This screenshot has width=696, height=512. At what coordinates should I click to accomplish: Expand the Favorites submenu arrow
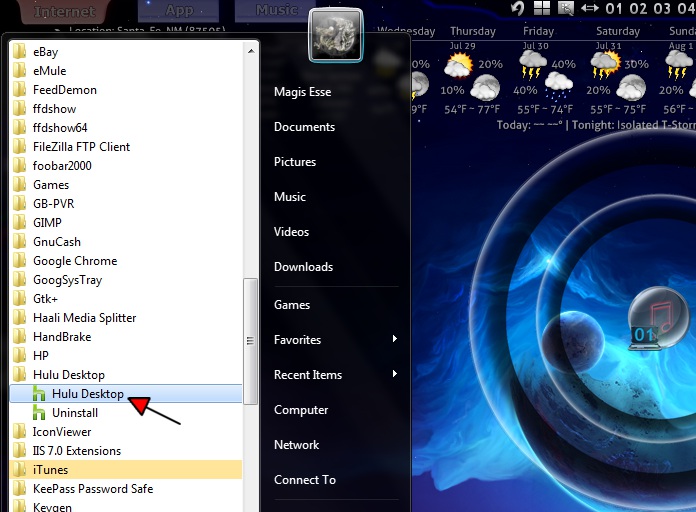tap(395, 339)
